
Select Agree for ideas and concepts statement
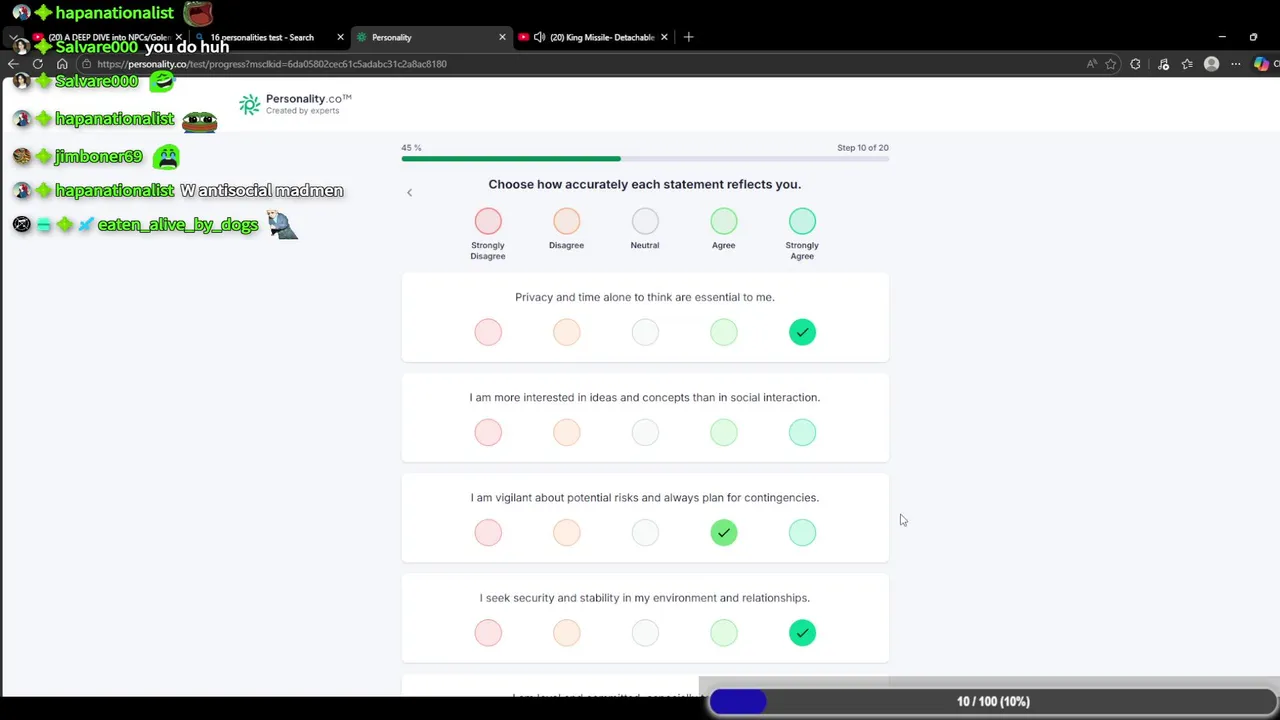point(724,432)
